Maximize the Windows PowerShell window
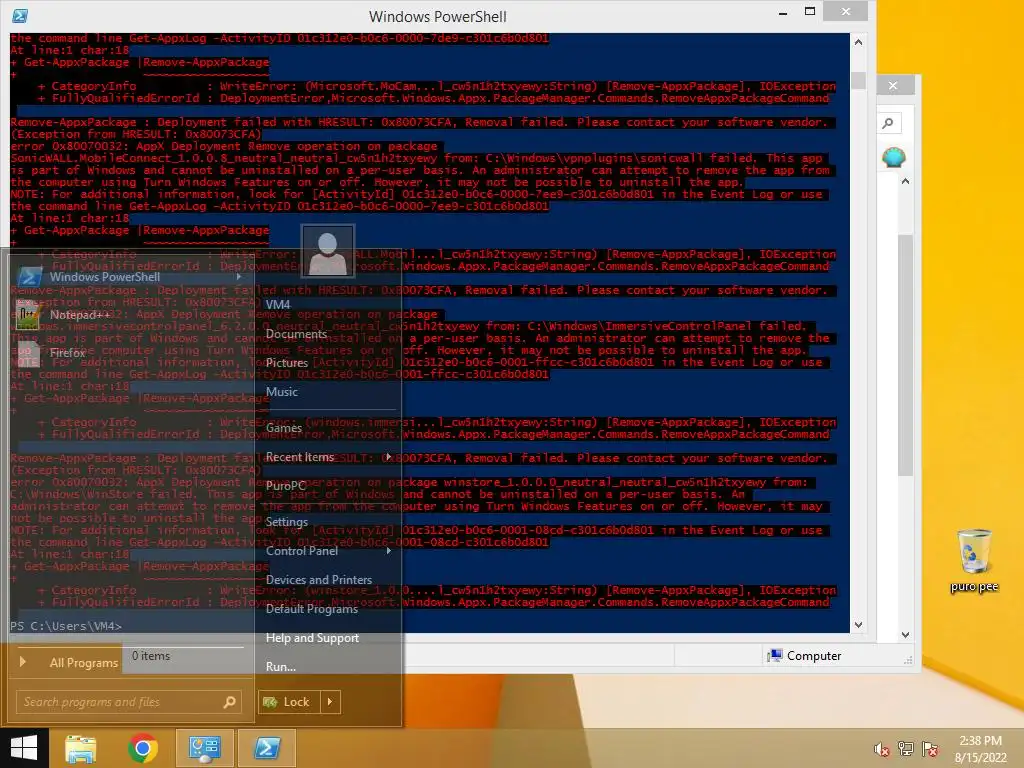1024x768 pixels. [x=810, y=12]
